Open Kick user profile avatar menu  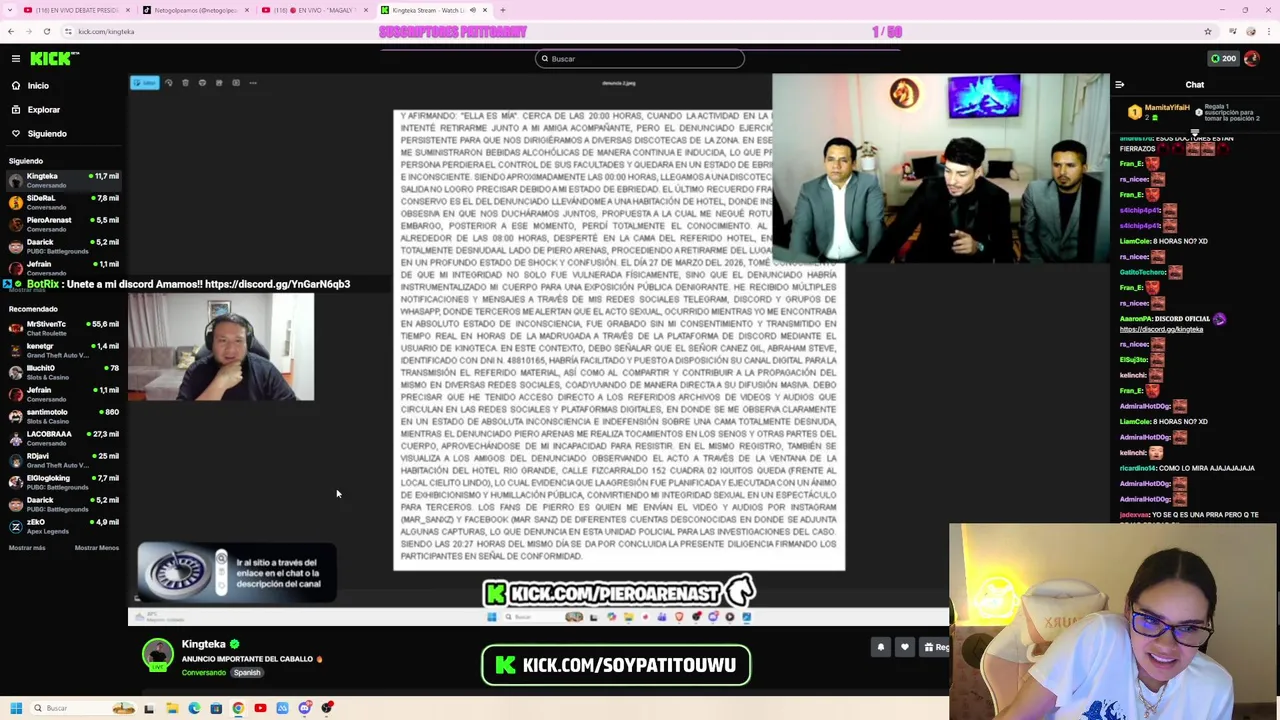1252,58
